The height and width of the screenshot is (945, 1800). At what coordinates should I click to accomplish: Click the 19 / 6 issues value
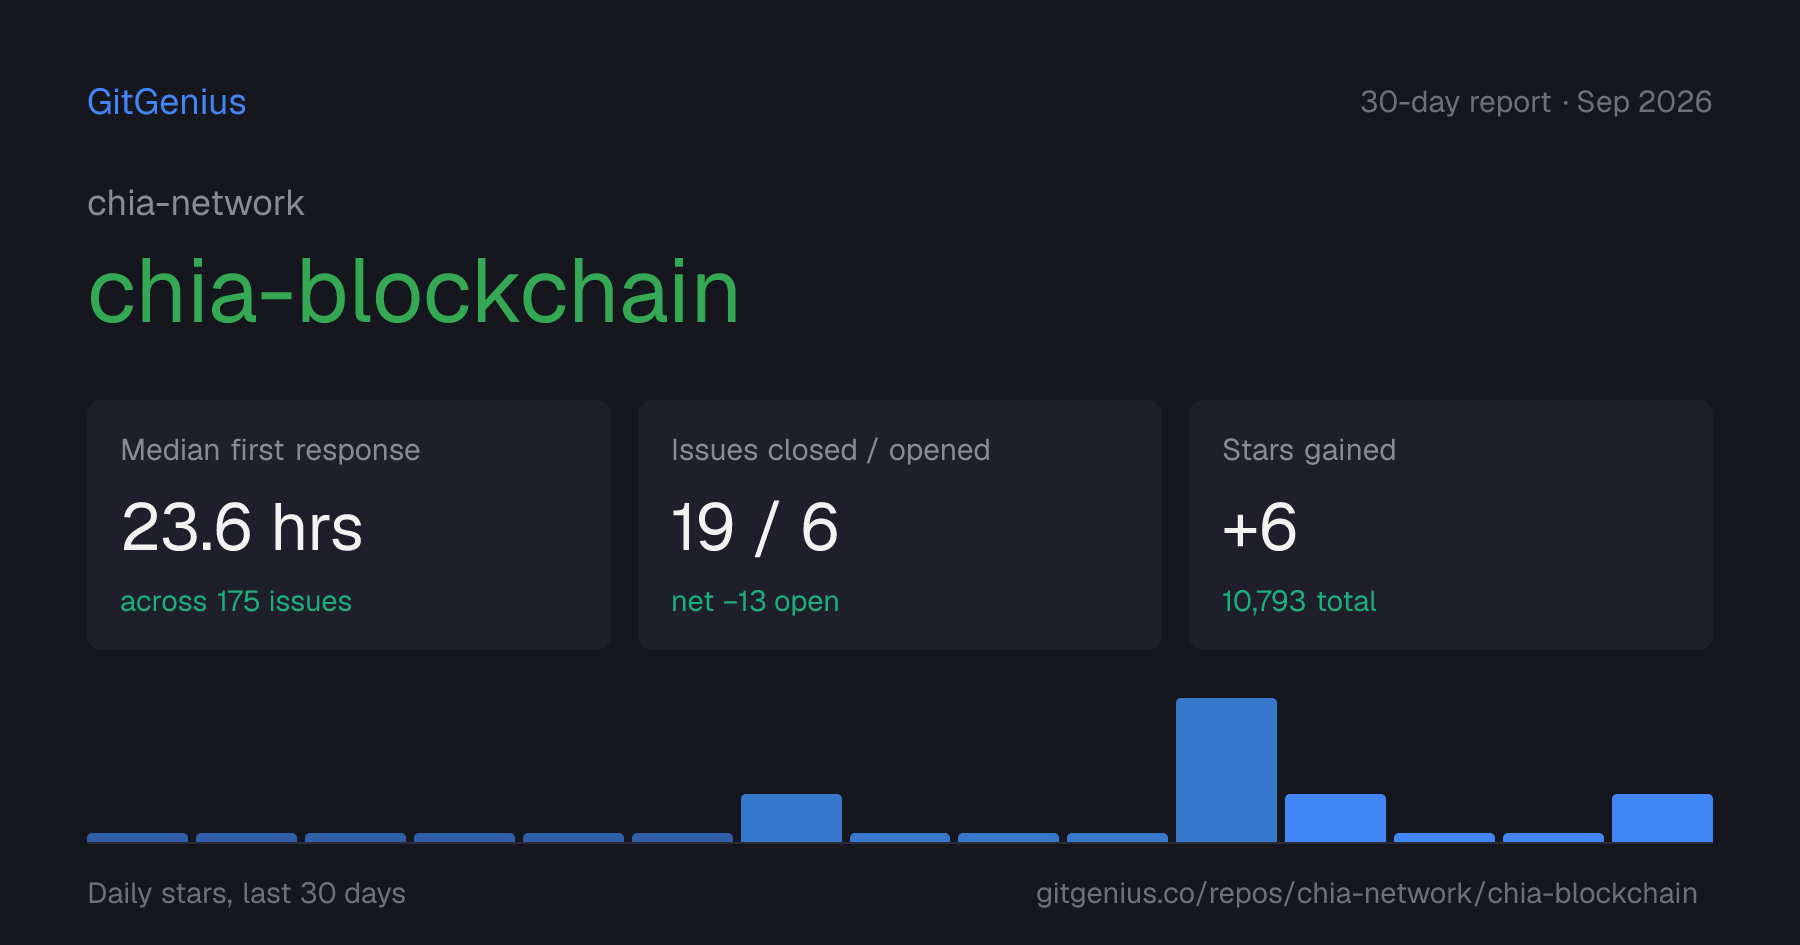[755, 527]
